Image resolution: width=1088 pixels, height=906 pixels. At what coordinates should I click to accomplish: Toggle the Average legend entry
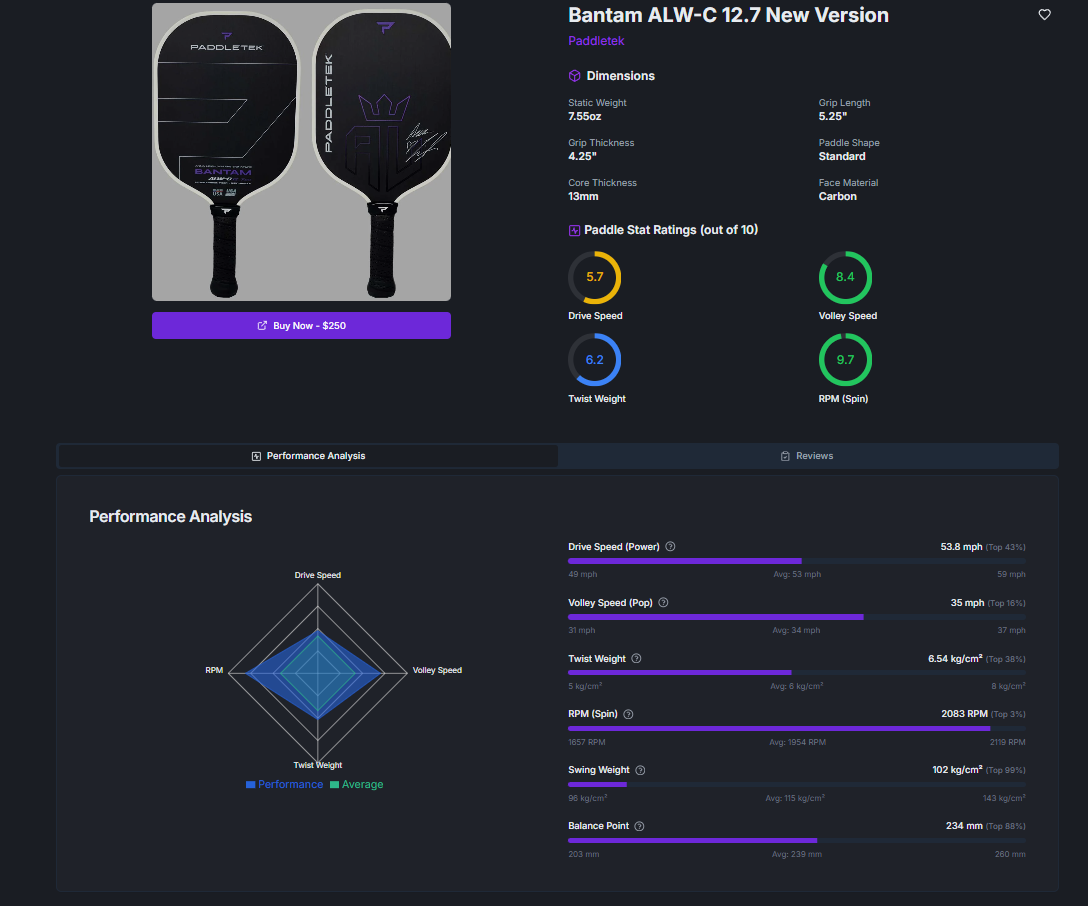click(x=356, y=784)
